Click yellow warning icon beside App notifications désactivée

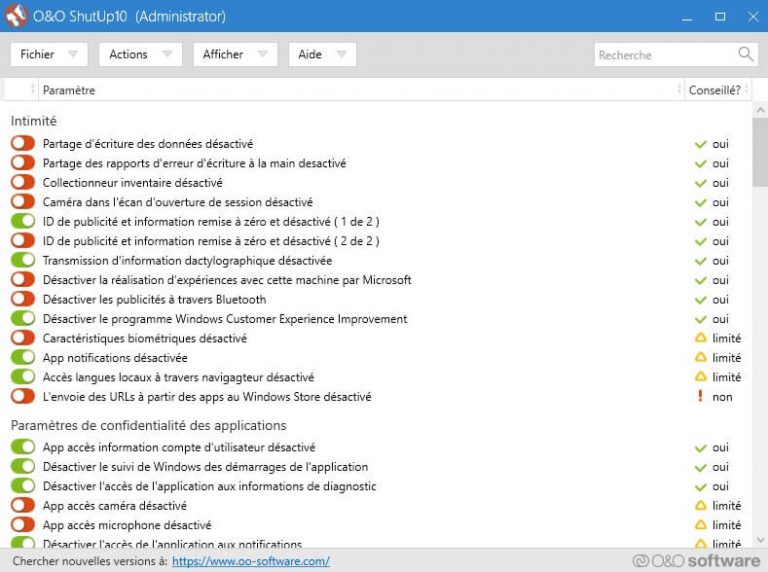tap(701, 358)
